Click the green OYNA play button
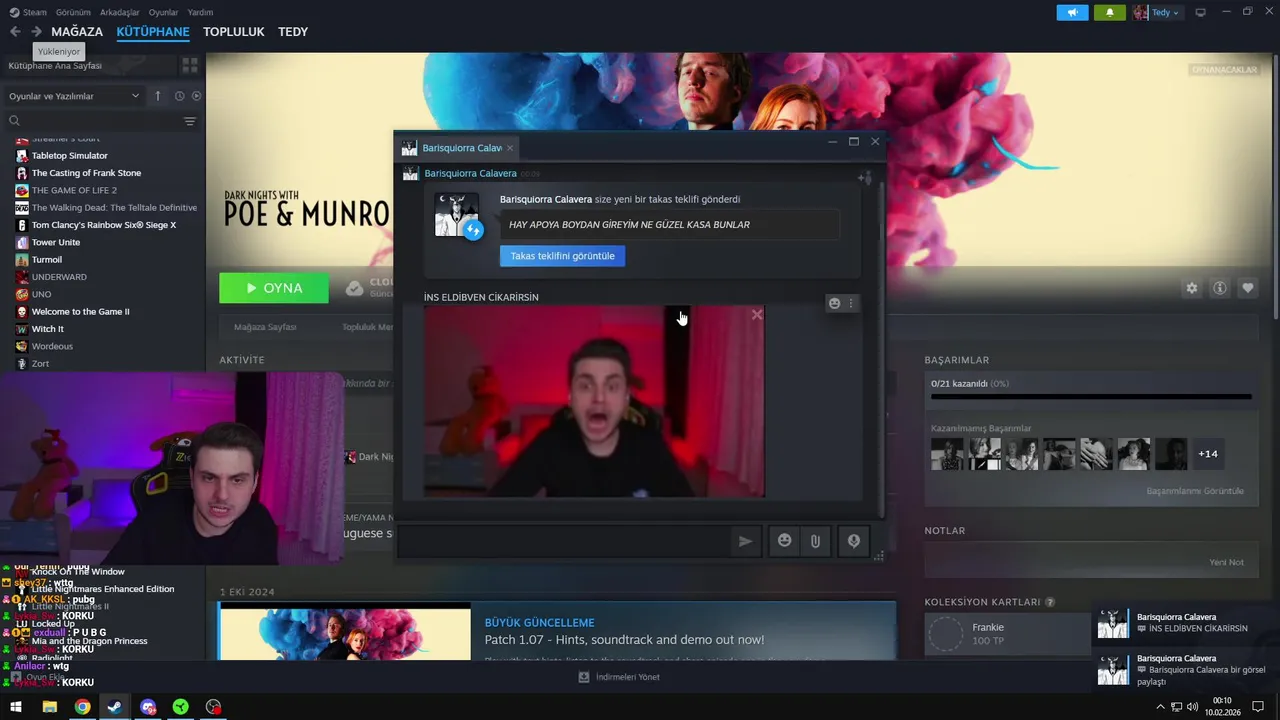The width and height of the screenshot is (1280, 720). pyautogui.click(x=274, y=288)
